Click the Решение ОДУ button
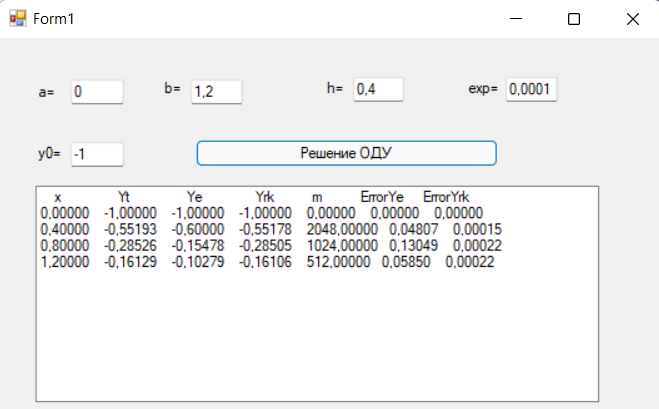The image size is (659, 409). pos(346,153)
